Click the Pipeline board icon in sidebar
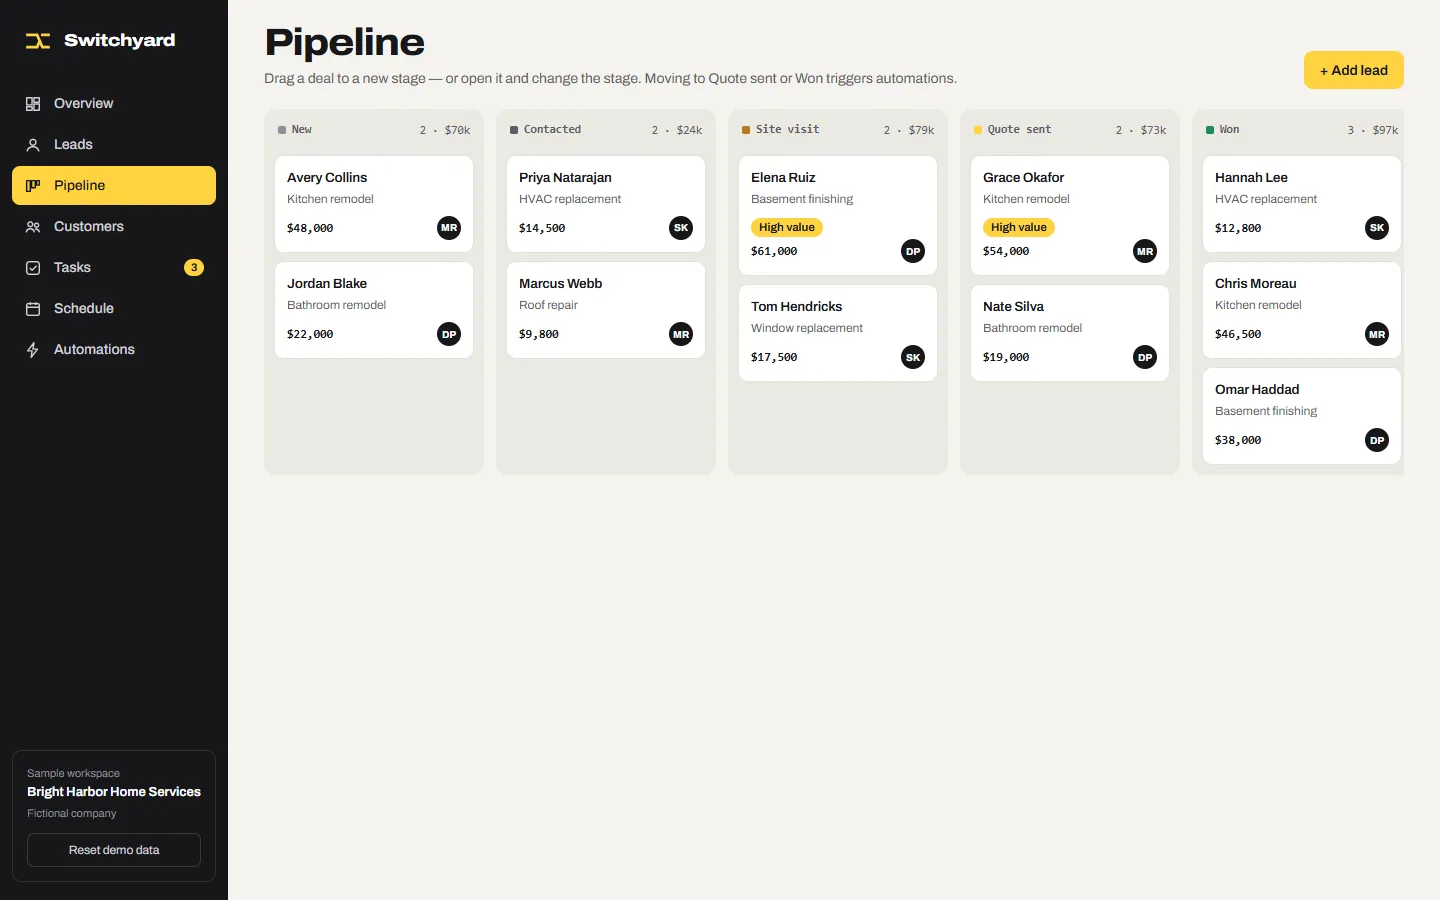 pyautogui.click(x=33, y=186)
